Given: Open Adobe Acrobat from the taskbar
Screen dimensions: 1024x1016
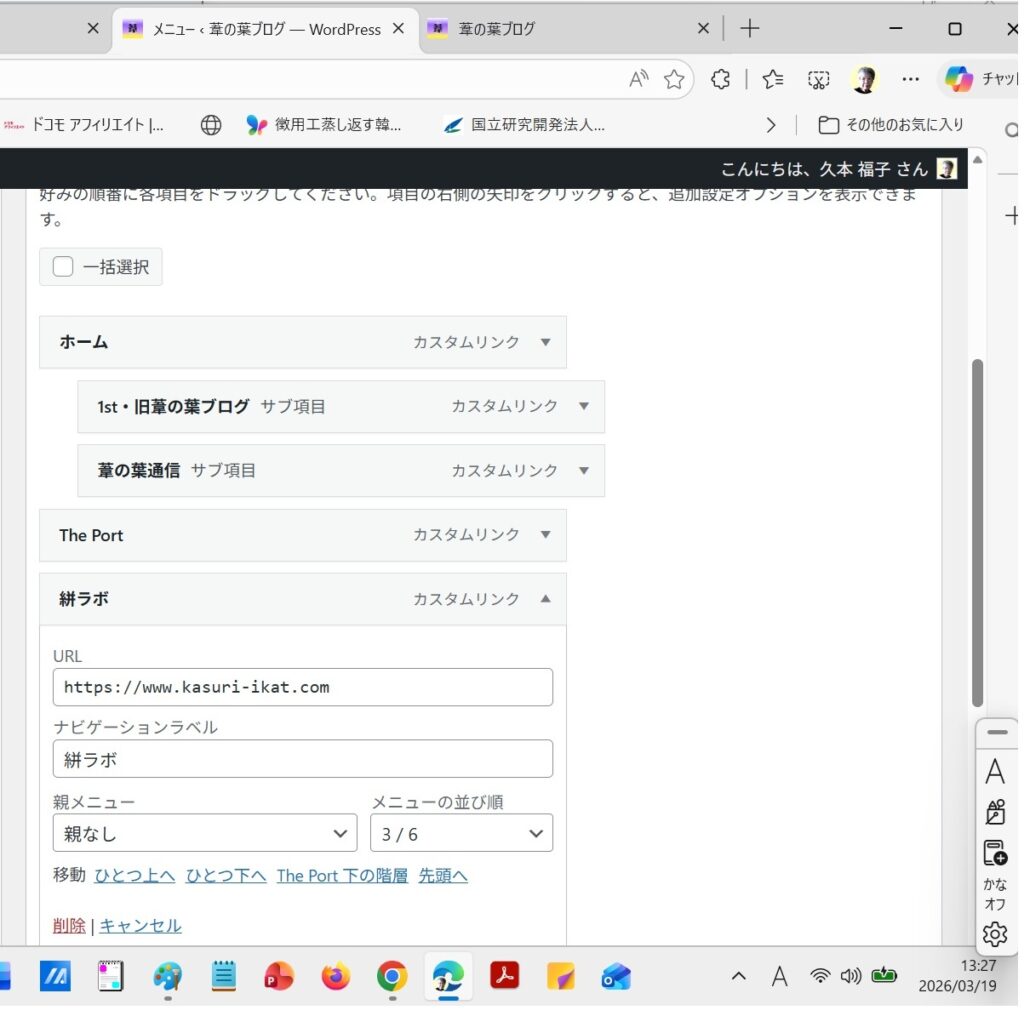Looking at the screenshot, I should [x=505, y=977].
